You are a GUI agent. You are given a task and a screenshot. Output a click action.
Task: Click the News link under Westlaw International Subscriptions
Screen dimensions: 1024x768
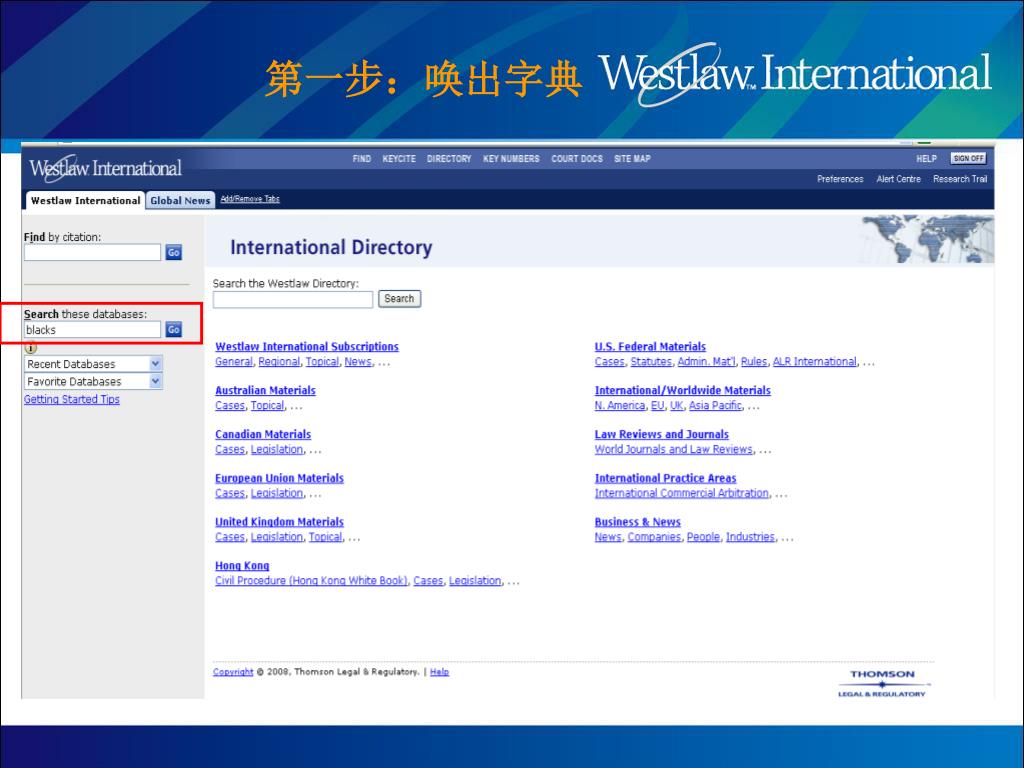[358, 362]
